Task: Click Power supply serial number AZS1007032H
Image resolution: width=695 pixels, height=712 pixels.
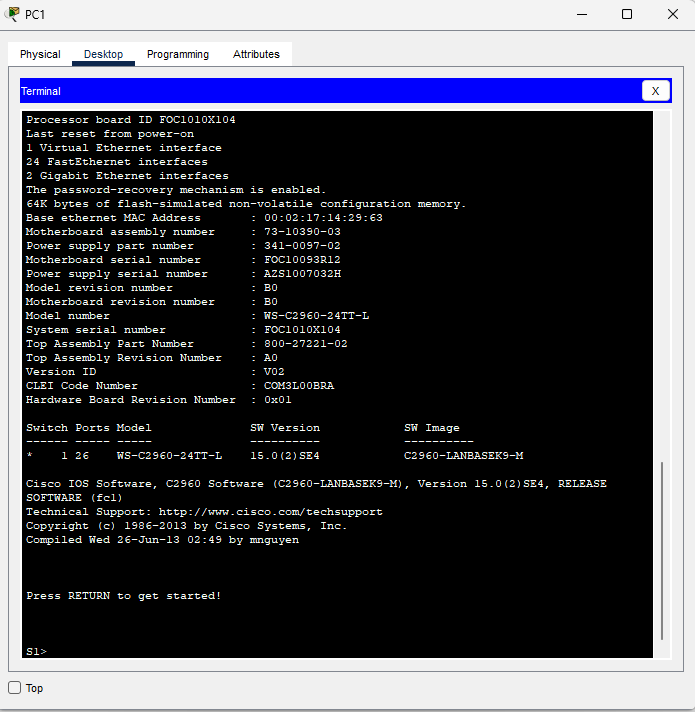Action: click(302, 274)
